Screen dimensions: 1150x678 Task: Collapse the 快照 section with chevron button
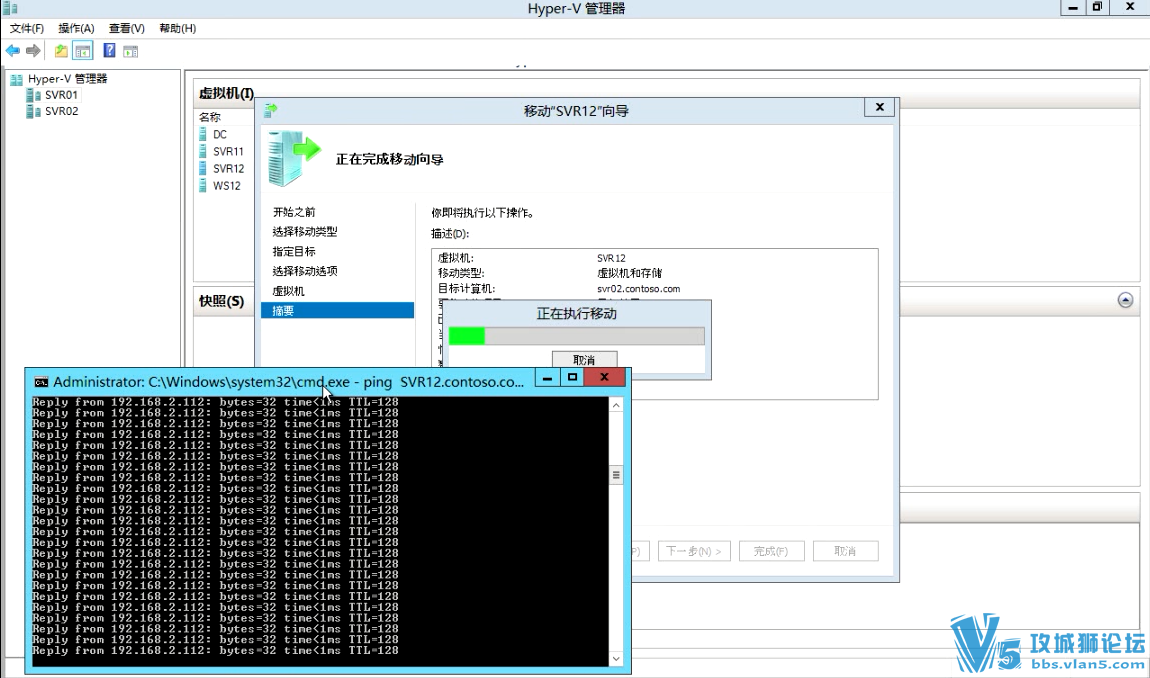point(1125,300)
